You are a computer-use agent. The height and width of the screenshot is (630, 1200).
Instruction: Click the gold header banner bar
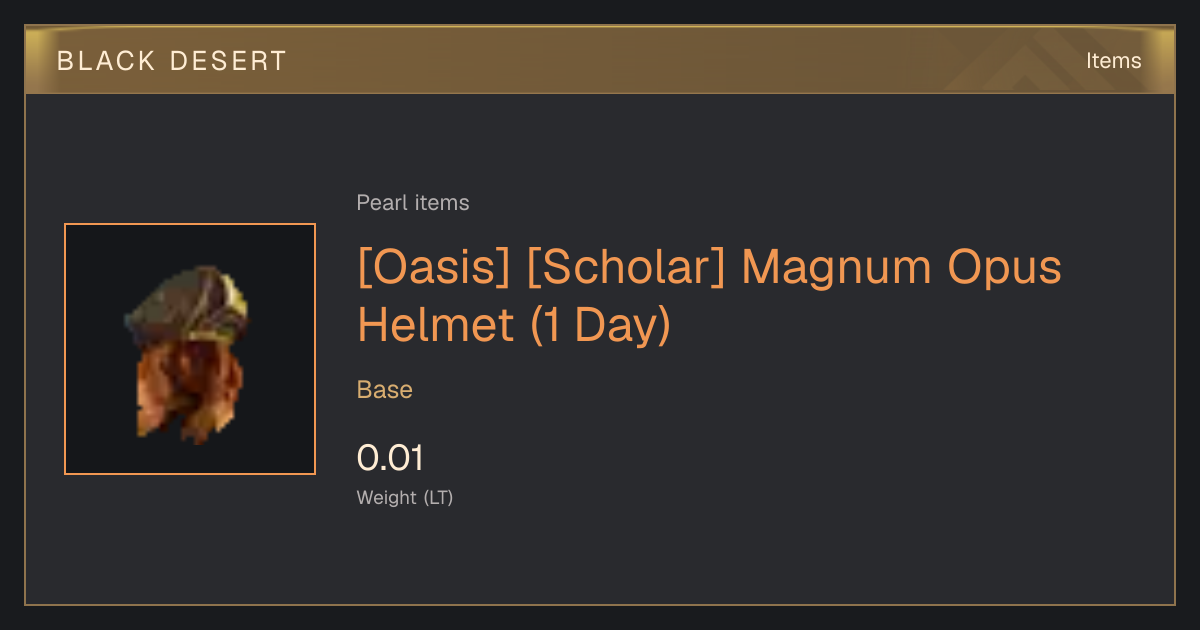point(600,60)
